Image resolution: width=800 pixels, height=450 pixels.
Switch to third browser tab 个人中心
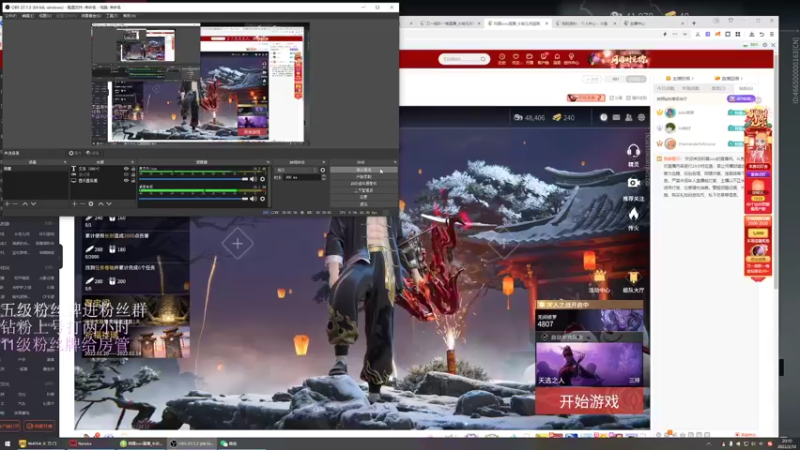pyautogui.click(x=584, y=23)
